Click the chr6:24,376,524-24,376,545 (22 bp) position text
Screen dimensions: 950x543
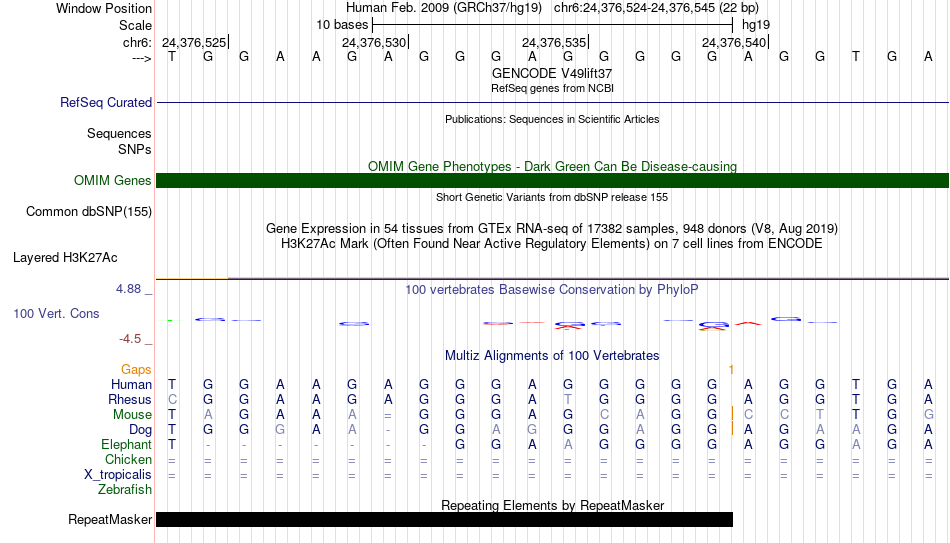click(x=656, y=8)
